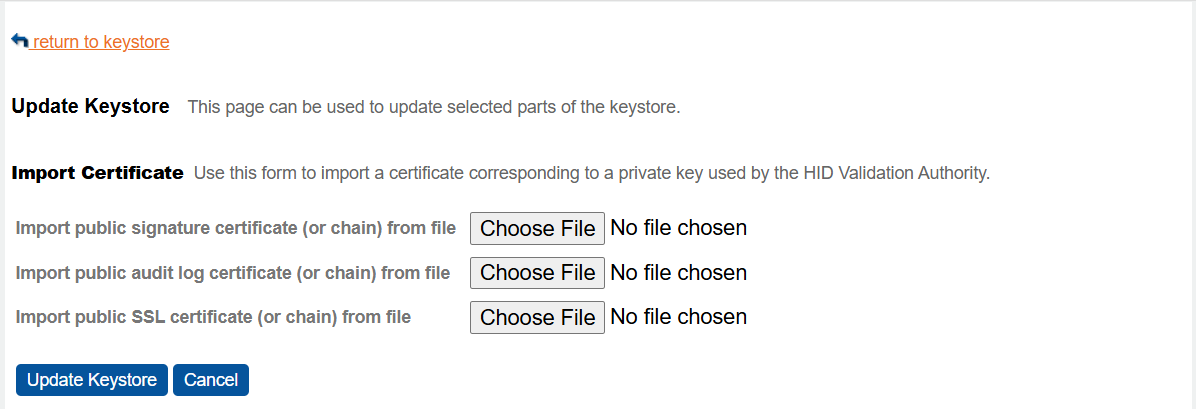Click the 'Import public SSL certificate' label

coord(213,317)
